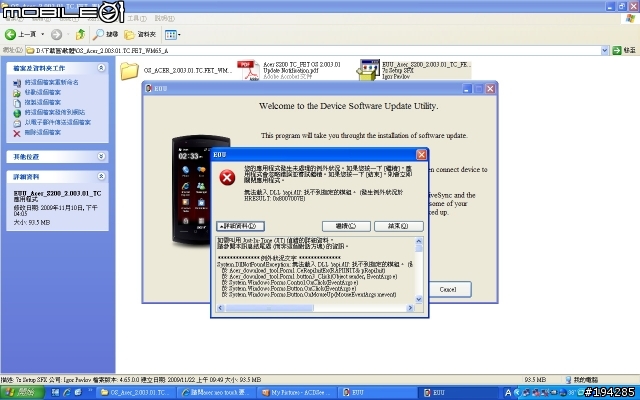Open the Tools menu in Explorer
The width and height of the screenshot is (640, 400).
(x=137, y=18)
